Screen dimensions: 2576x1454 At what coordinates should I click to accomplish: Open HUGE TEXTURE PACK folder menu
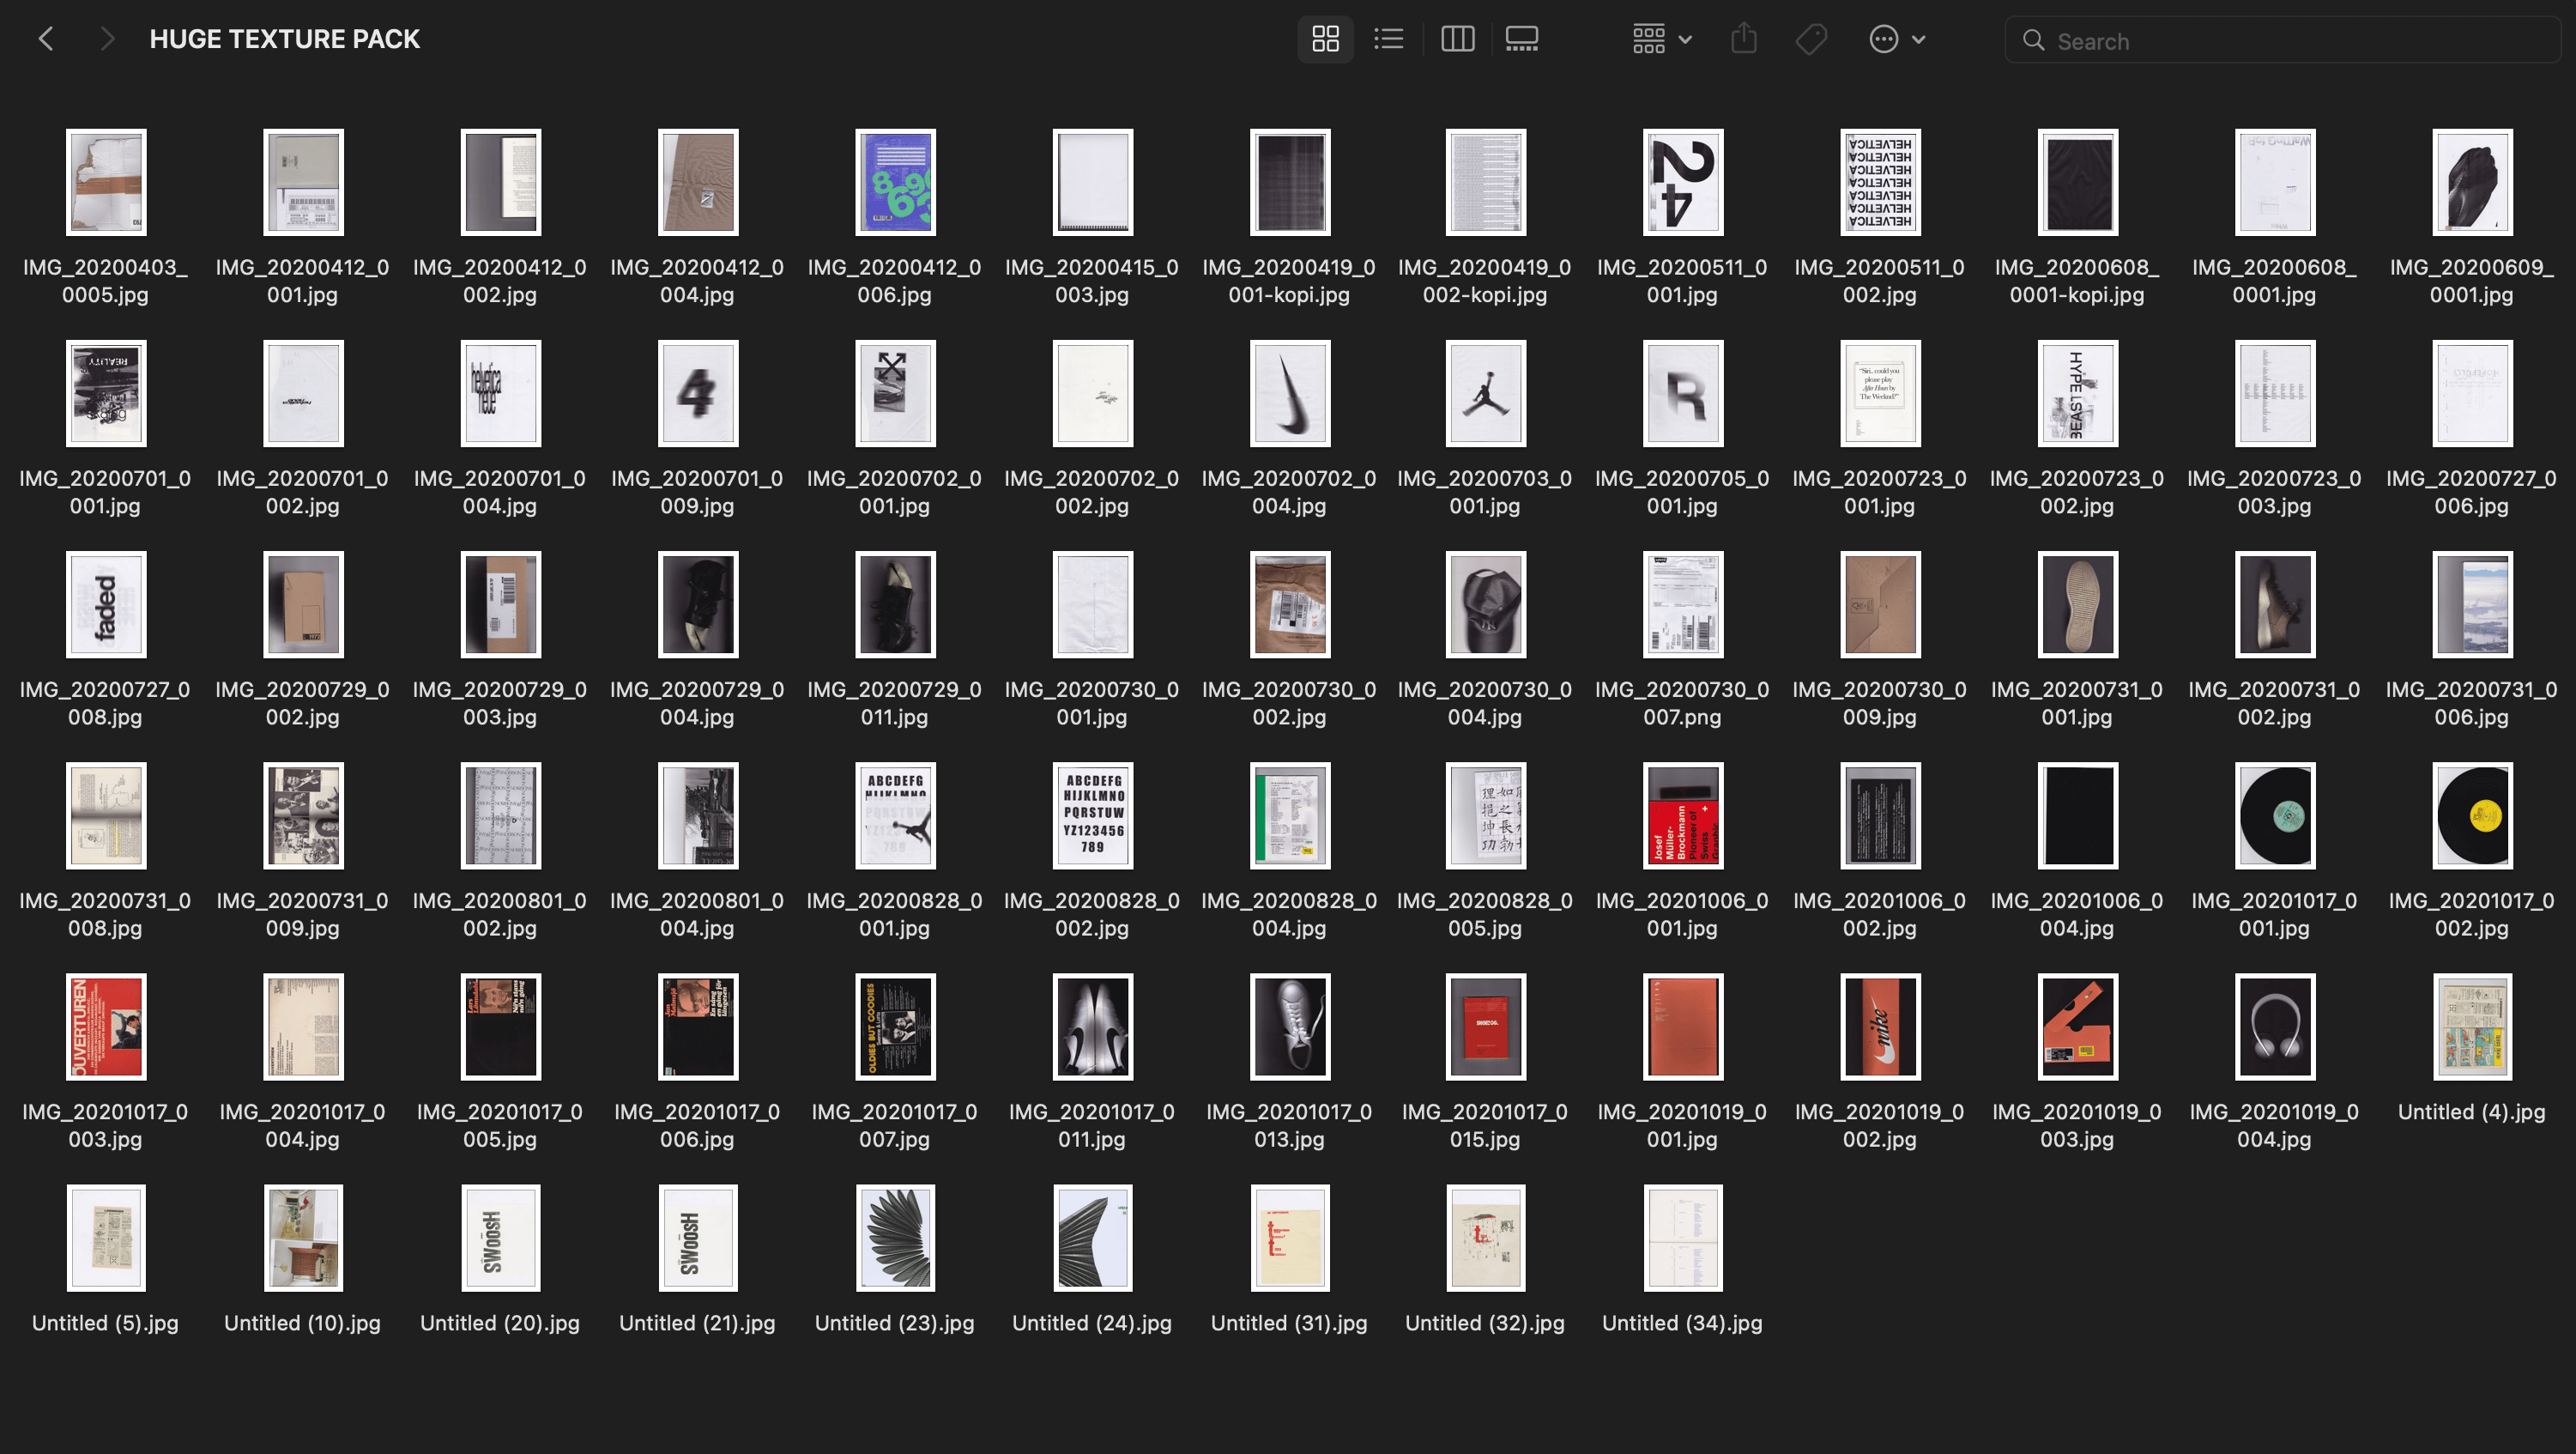[x=285, y=39]
